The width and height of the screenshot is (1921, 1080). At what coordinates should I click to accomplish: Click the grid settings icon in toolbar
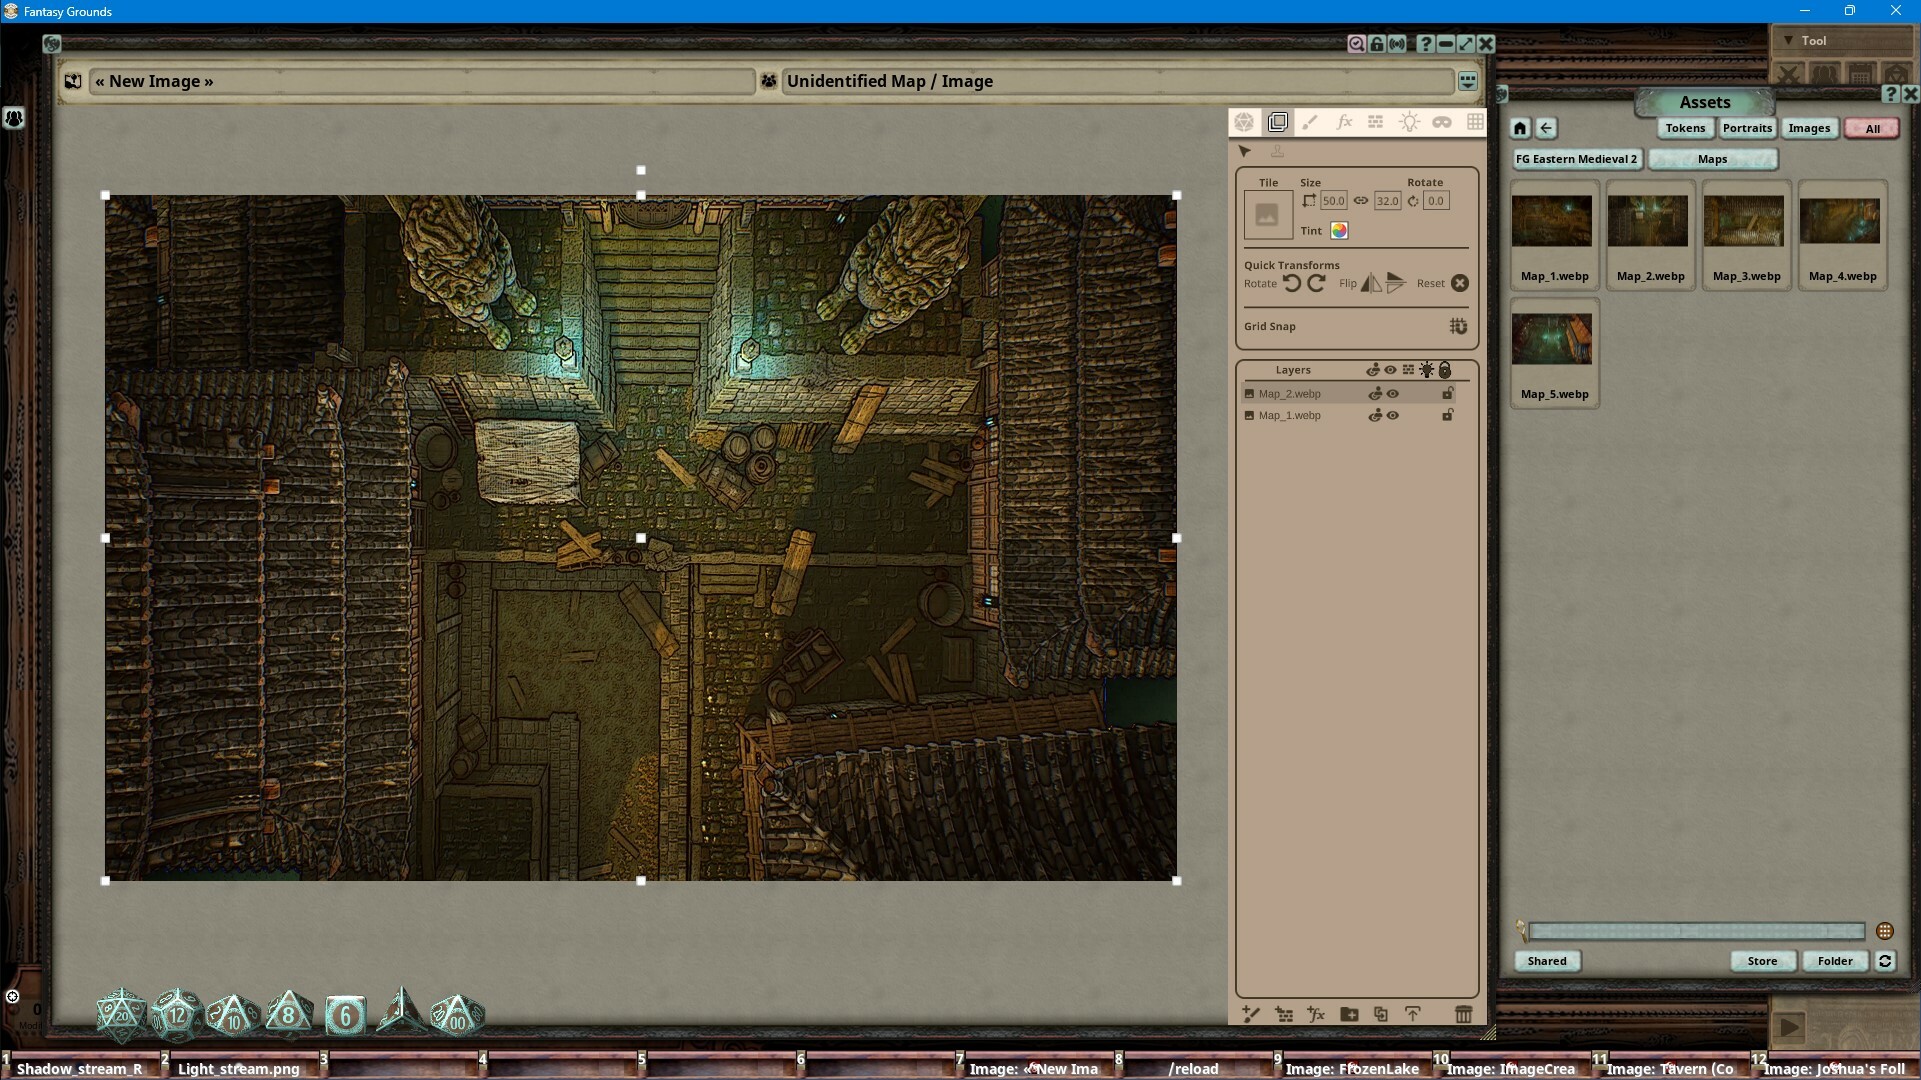click(x=1475, y=122)
